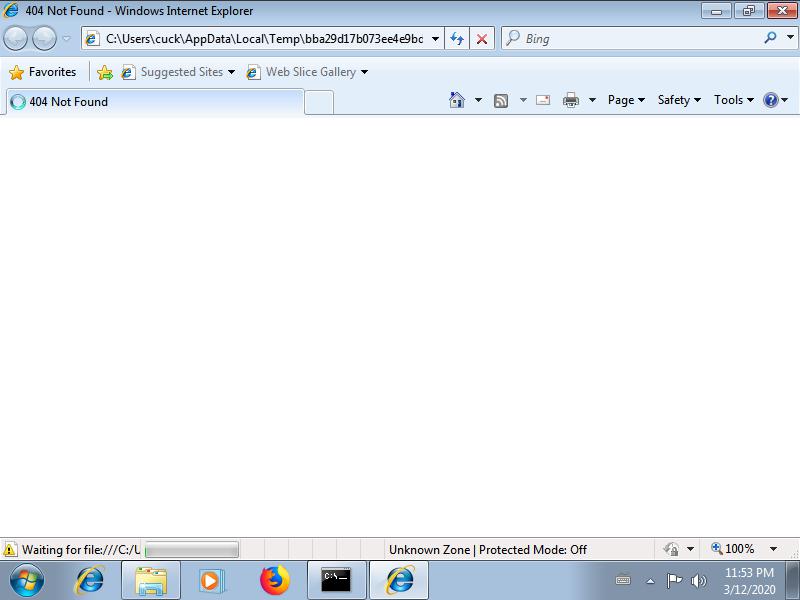
Task: Launch Internet Explorer pinned taskbar icon
Action: [x=90, y=581]
